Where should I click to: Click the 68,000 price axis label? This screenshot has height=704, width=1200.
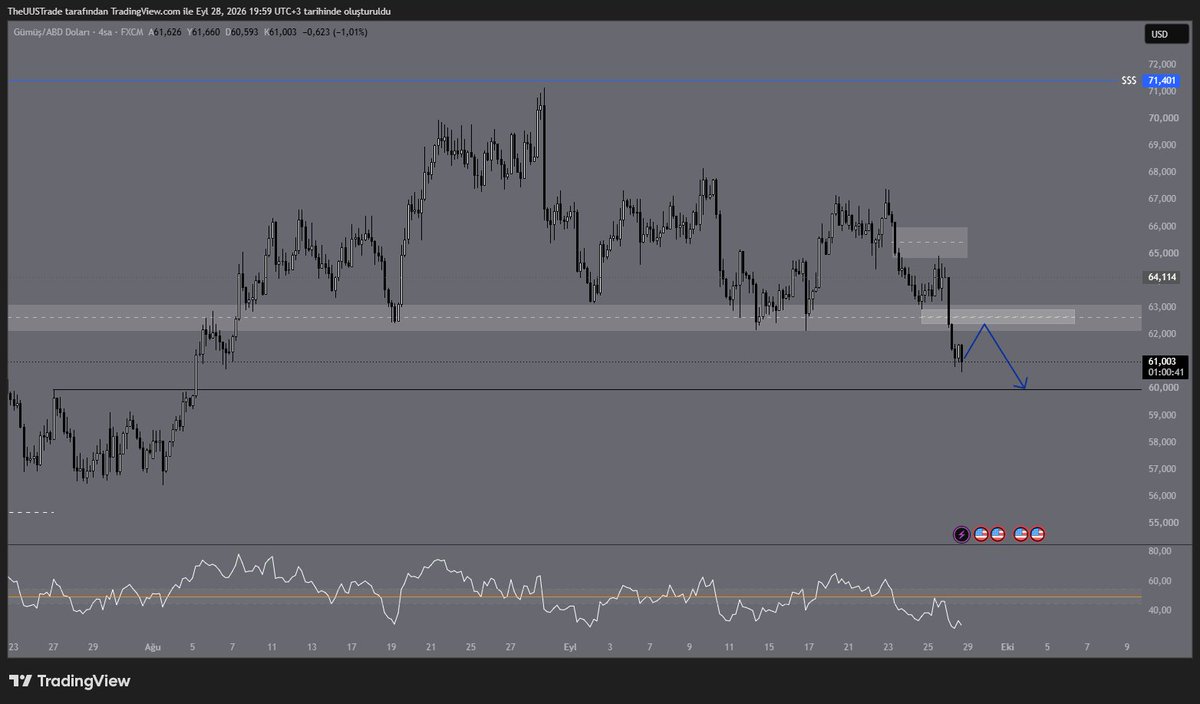[x=1163, y=172]
